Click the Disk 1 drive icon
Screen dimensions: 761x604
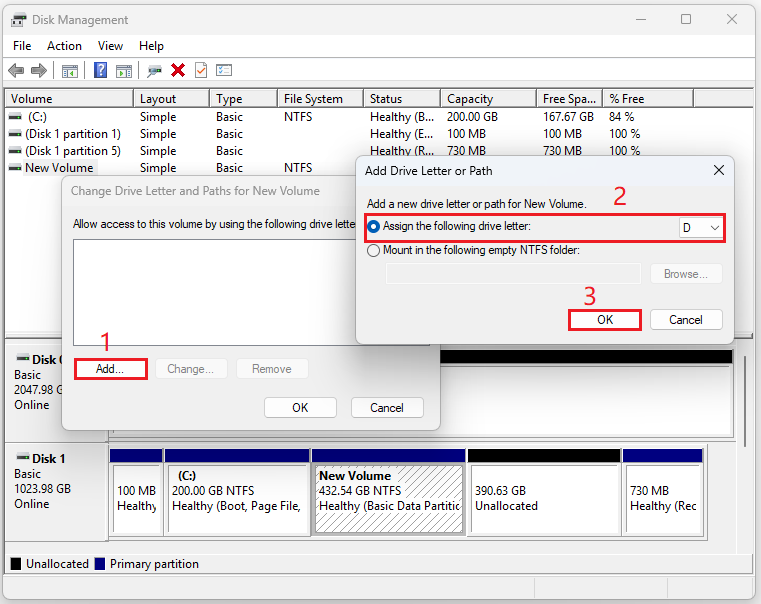tap(23, 457)
